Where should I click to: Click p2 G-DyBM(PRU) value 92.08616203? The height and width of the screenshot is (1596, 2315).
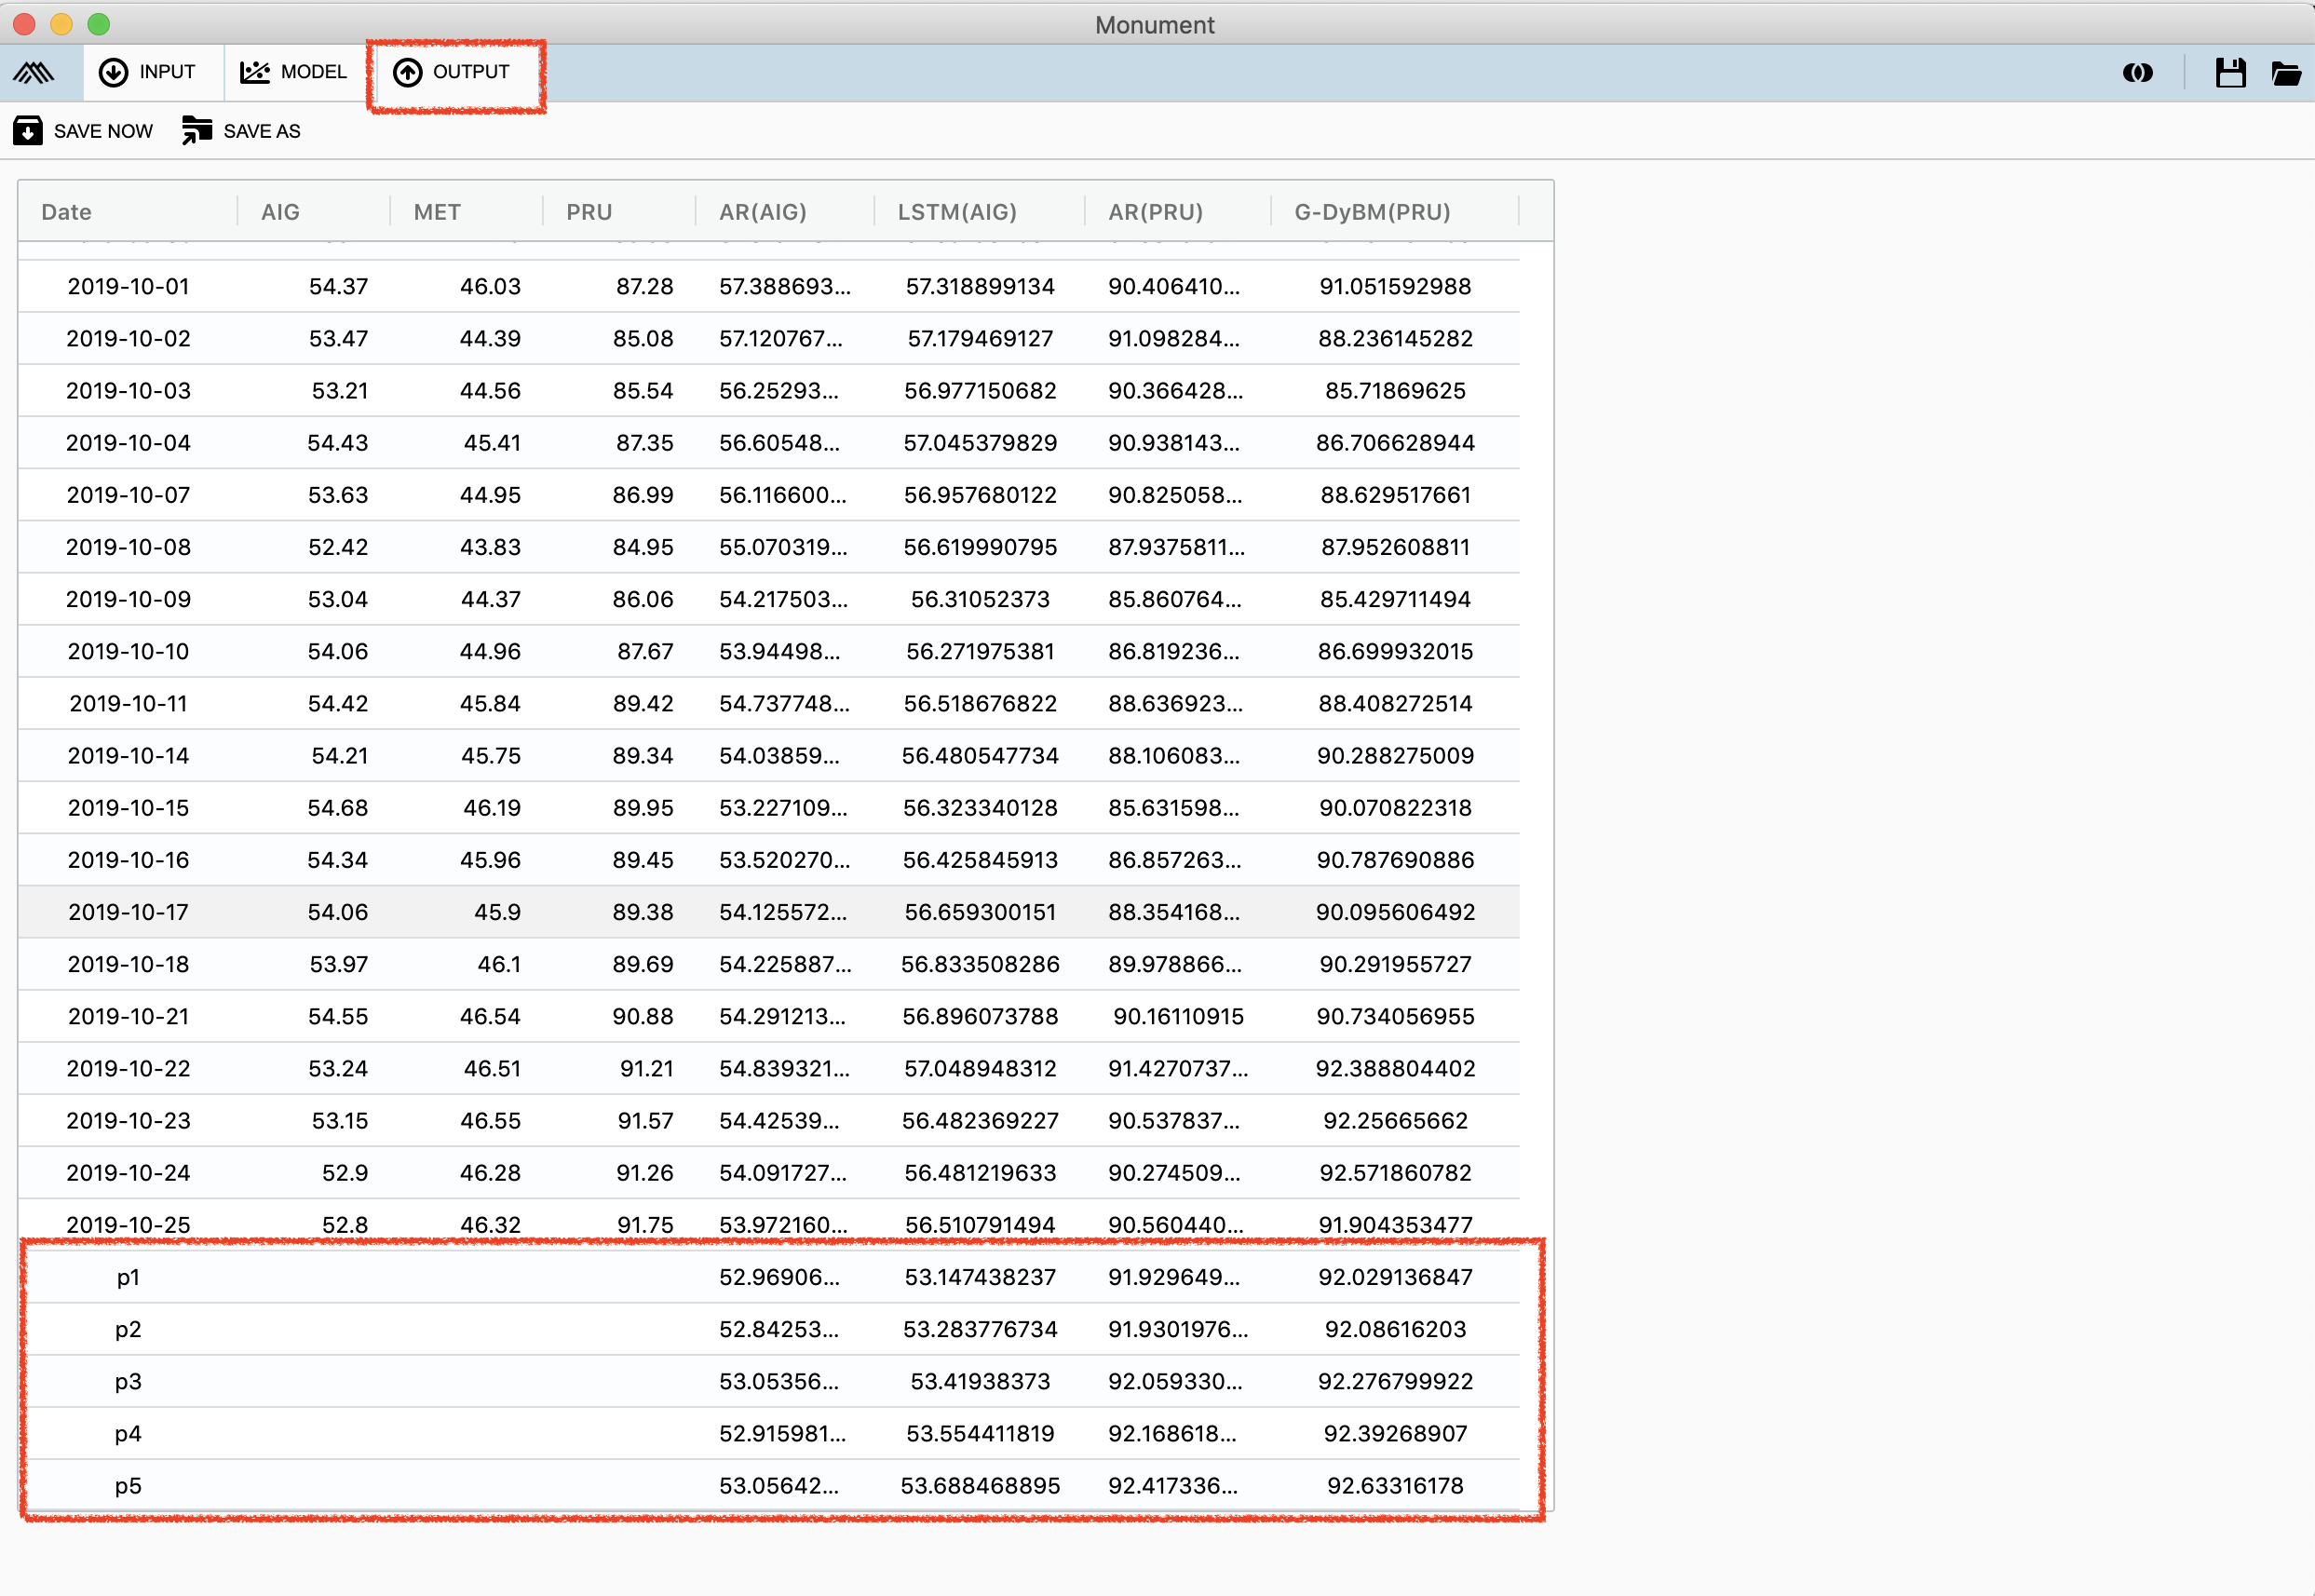1395,1329
